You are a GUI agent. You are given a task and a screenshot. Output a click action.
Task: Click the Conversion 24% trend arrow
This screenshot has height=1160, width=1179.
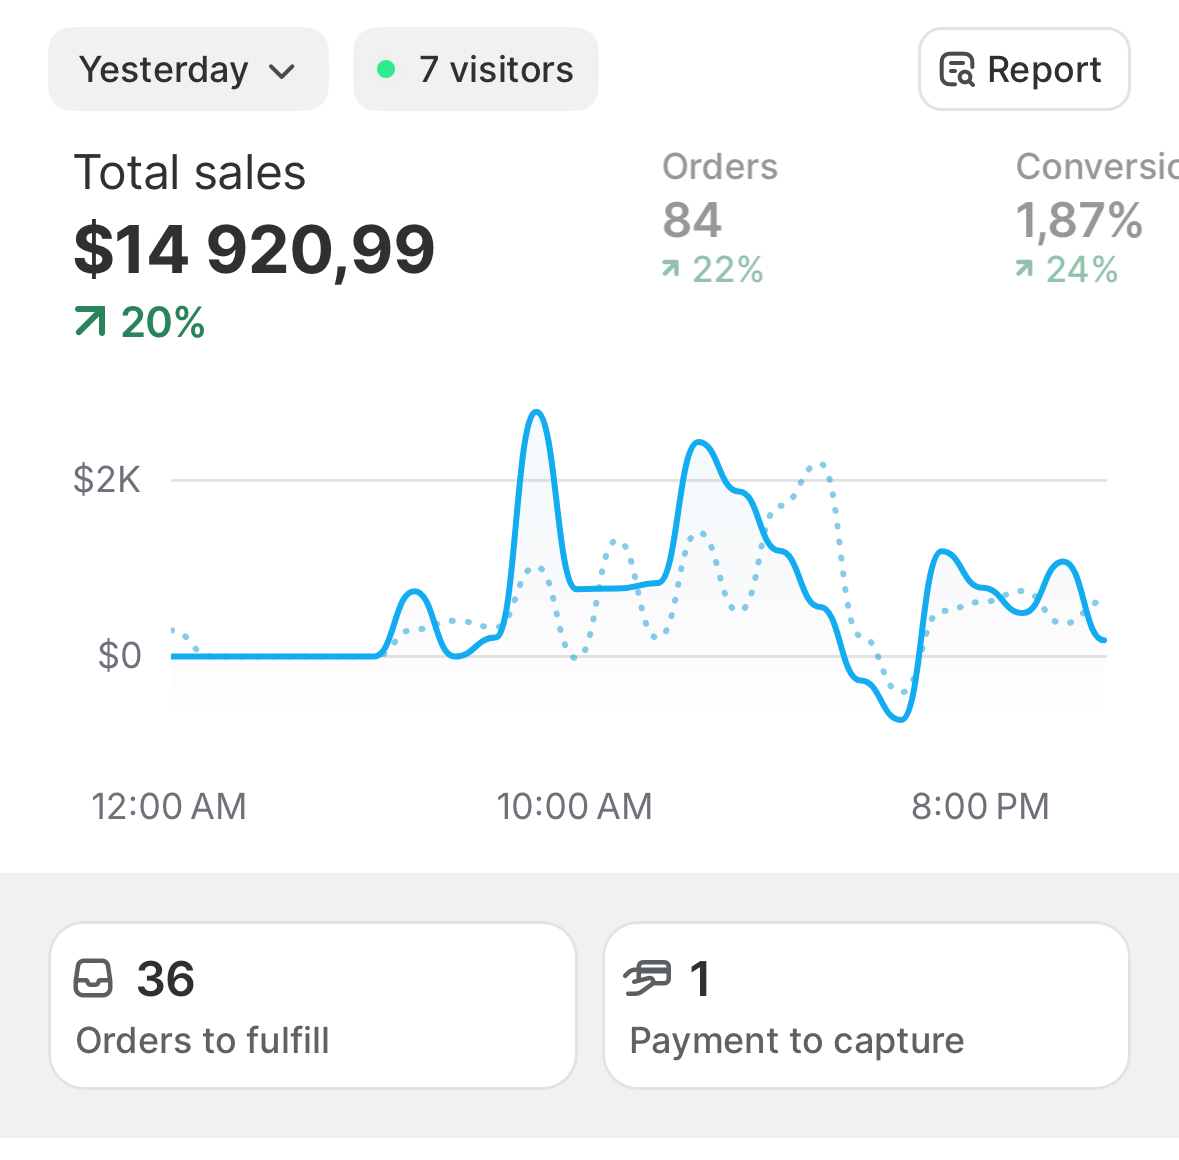pyautogui.click(x=1025, y=269)
